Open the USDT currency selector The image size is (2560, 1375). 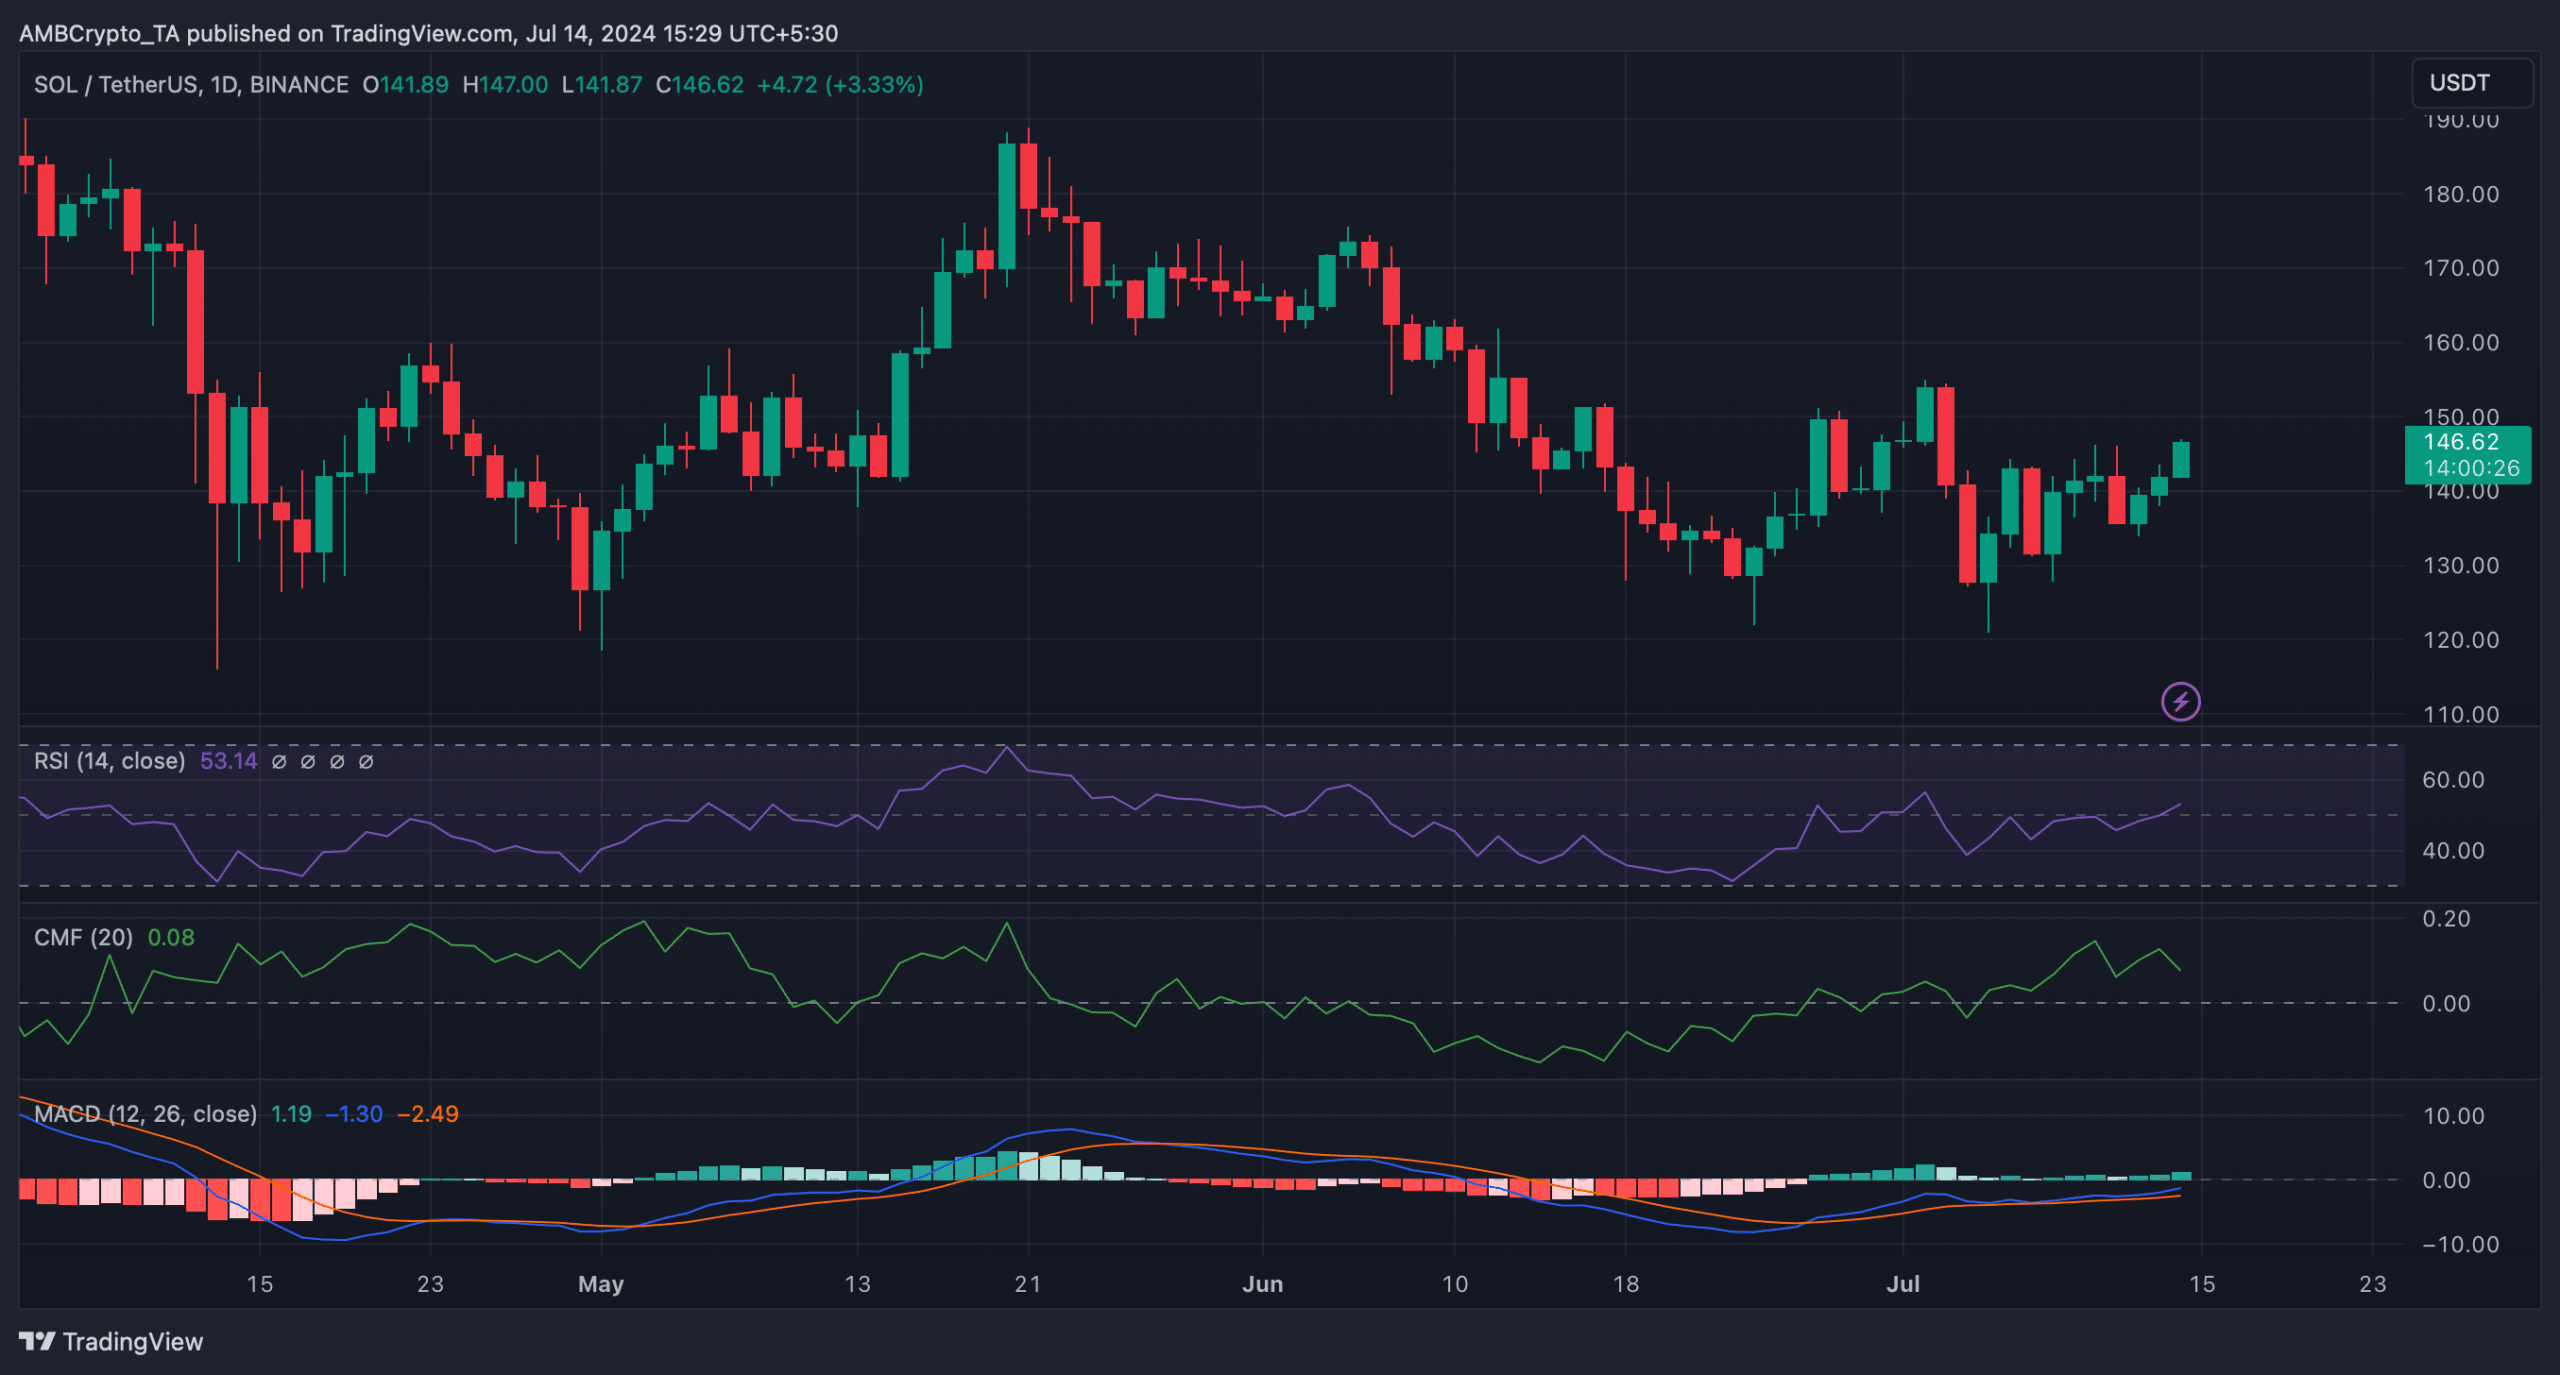[x=2472, y=83]
